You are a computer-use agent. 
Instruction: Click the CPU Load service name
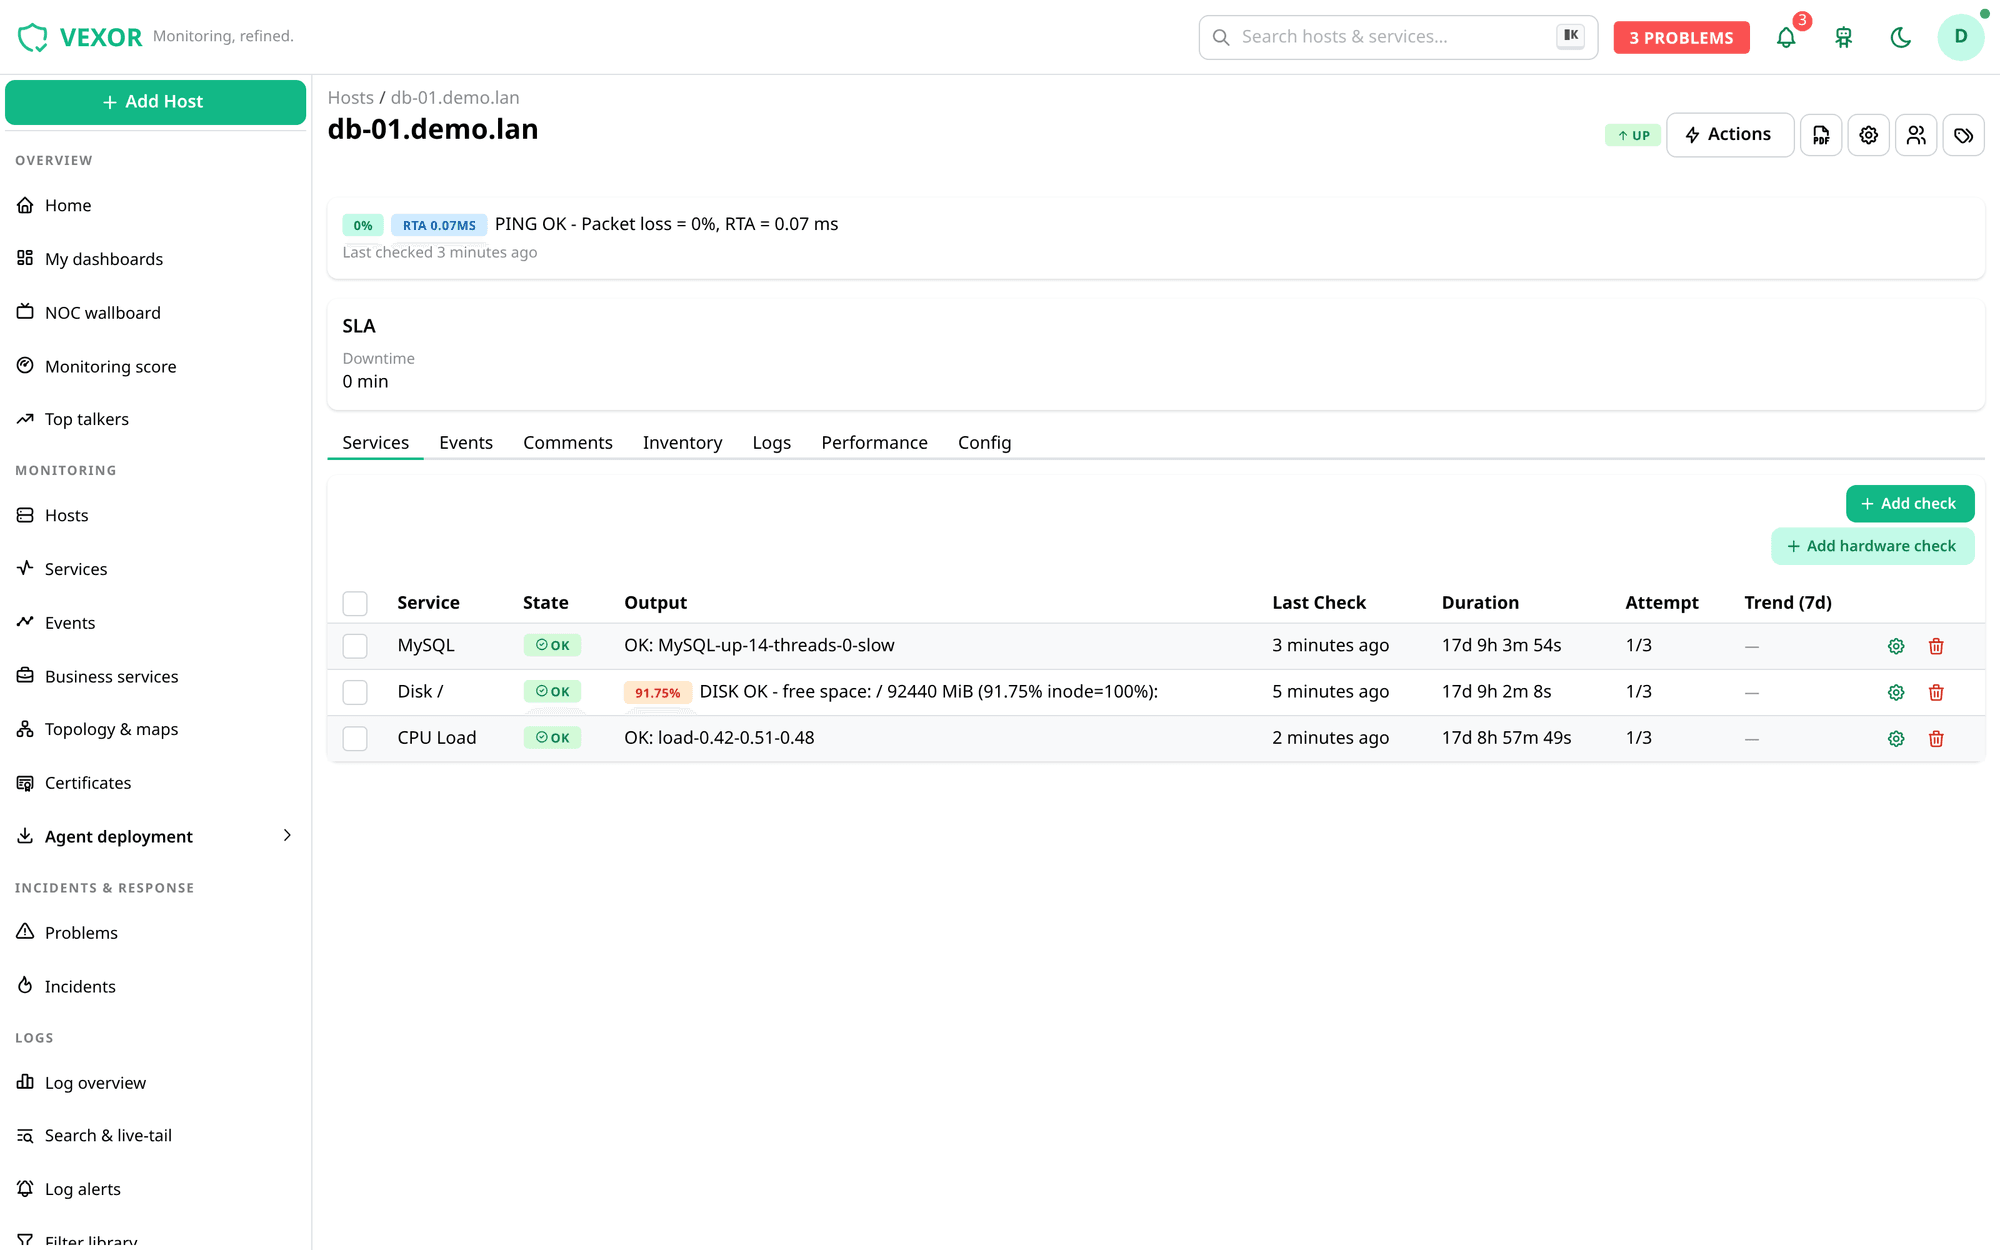tap(436, 737)
